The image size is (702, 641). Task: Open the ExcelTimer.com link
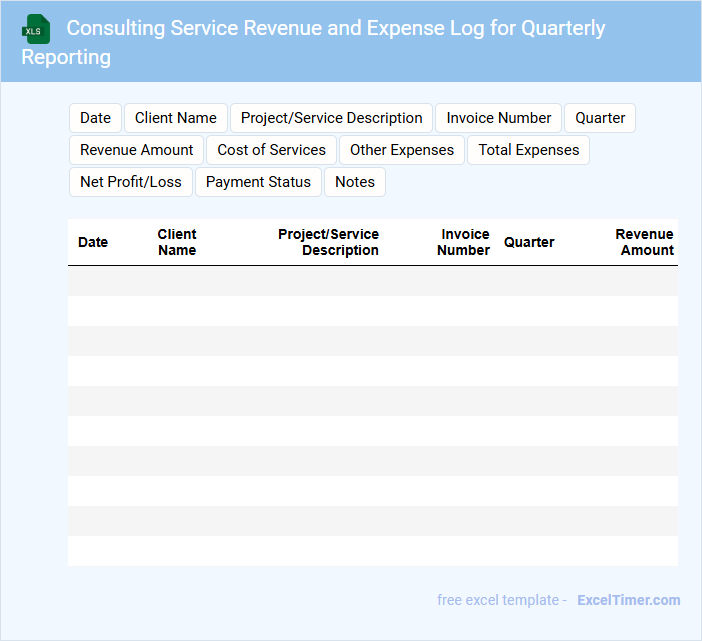628,600
